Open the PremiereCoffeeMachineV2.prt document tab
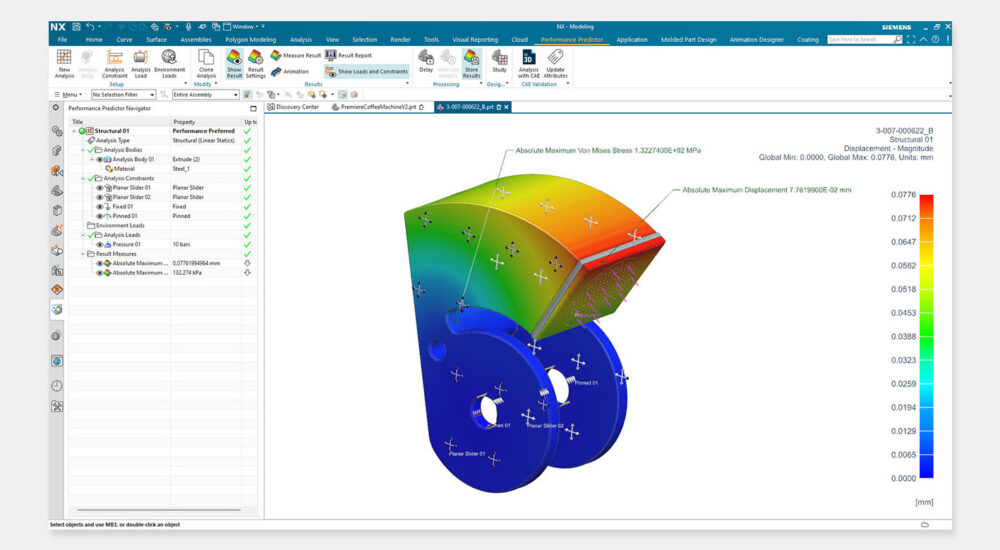 tap(376, 107)
